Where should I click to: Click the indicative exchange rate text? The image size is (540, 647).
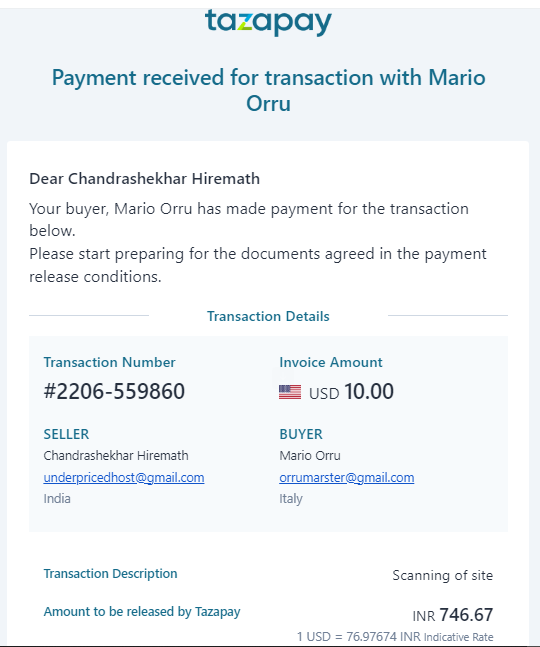pyautogui.click(x=395, y=637)
